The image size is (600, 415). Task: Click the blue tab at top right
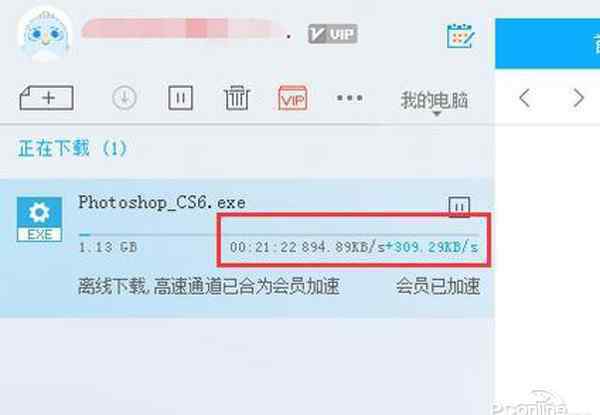pyautogui.click(x=548, y=44)
